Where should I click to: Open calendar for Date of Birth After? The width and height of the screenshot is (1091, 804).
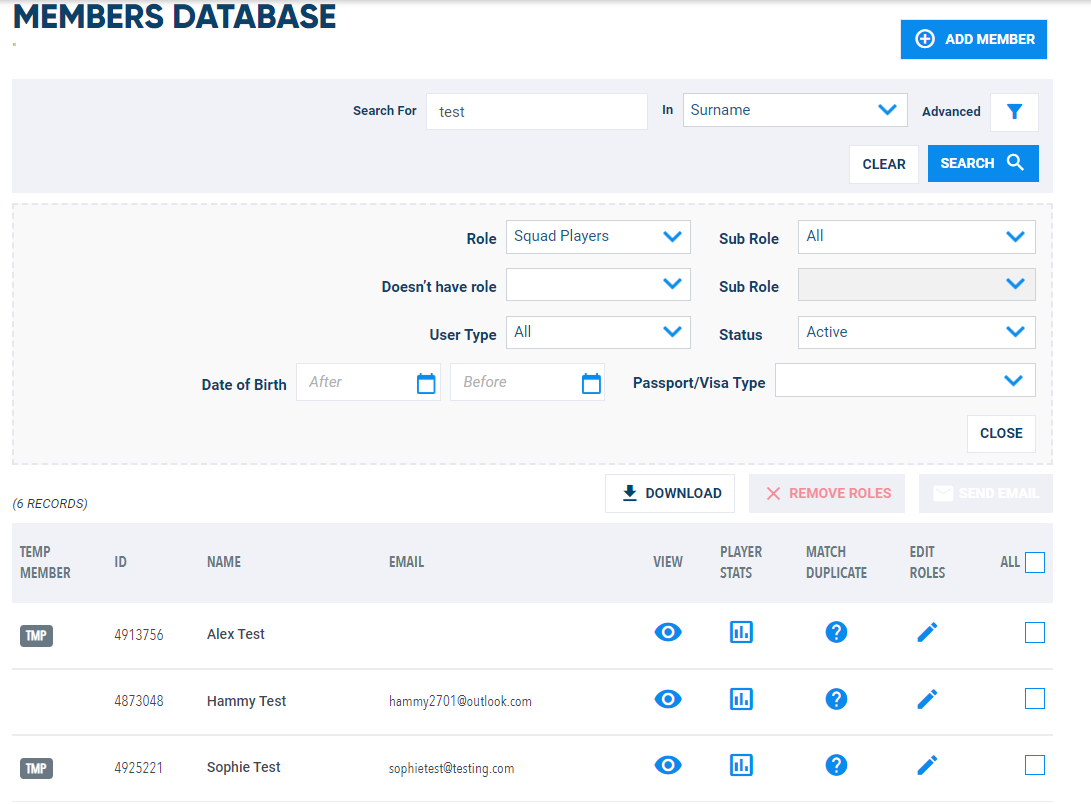click(426, 383)
